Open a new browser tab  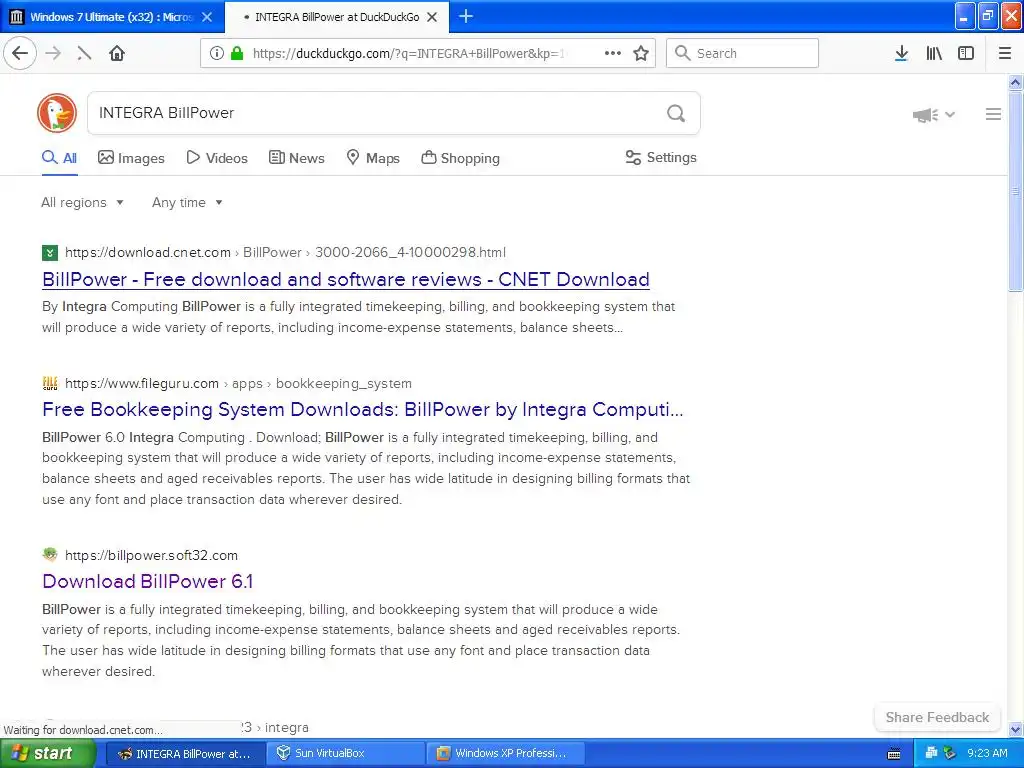pyautogui.click(x=466, y=16)
